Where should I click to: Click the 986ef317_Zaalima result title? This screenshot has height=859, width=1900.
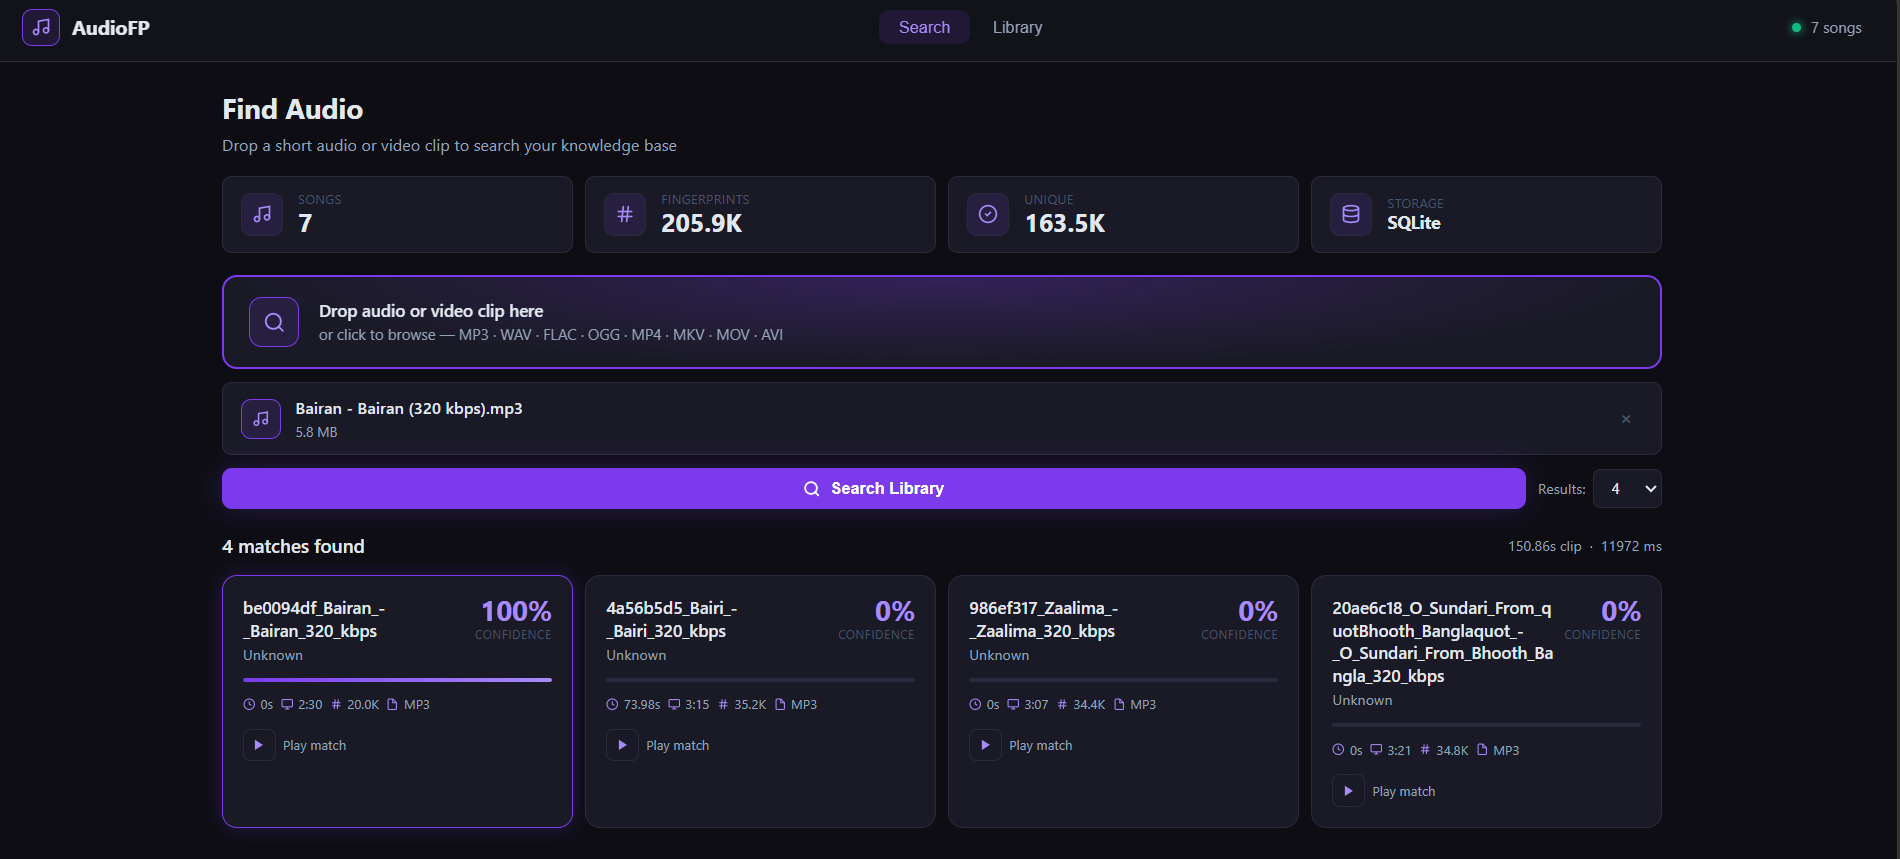1043,620
